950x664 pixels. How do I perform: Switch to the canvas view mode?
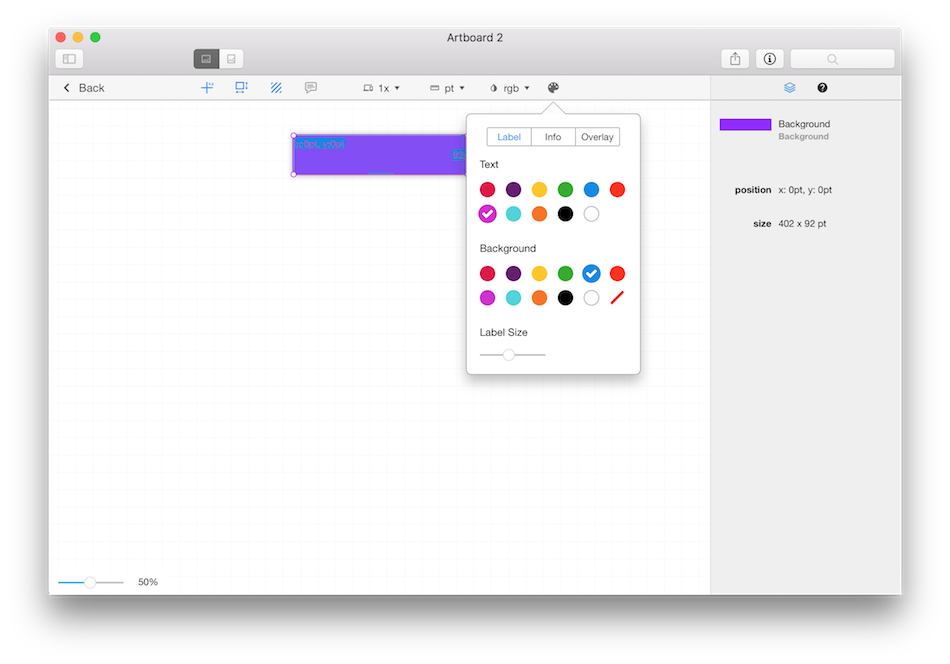pos(206,59)
